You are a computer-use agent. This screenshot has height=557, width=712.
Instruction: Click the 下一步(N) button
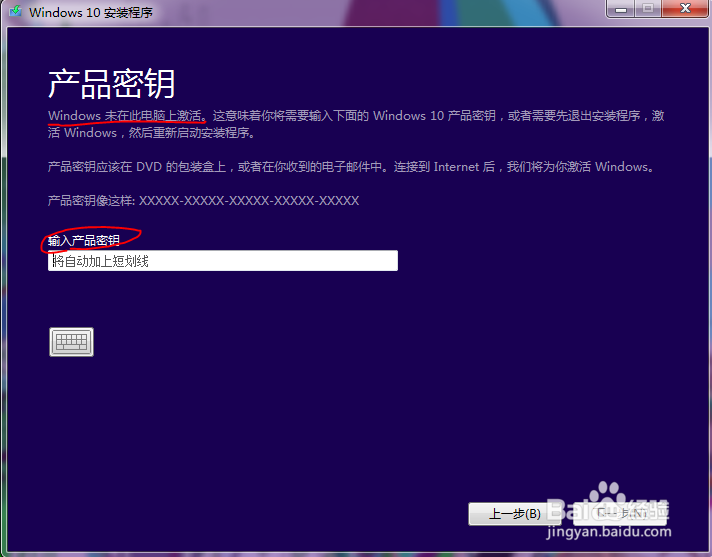(x=620, y=514)
